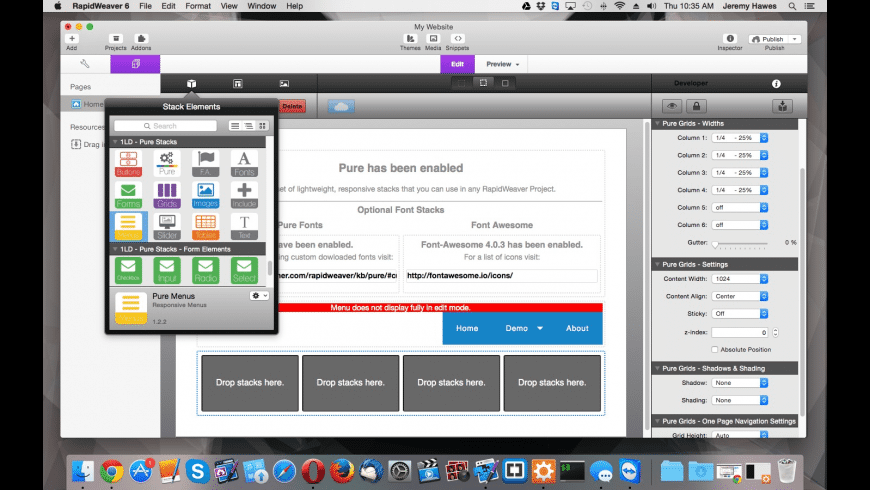This screenshot has height=490, width=870.
Task: Open the Column 1 width dropdown
Action: tap(740, 138)
